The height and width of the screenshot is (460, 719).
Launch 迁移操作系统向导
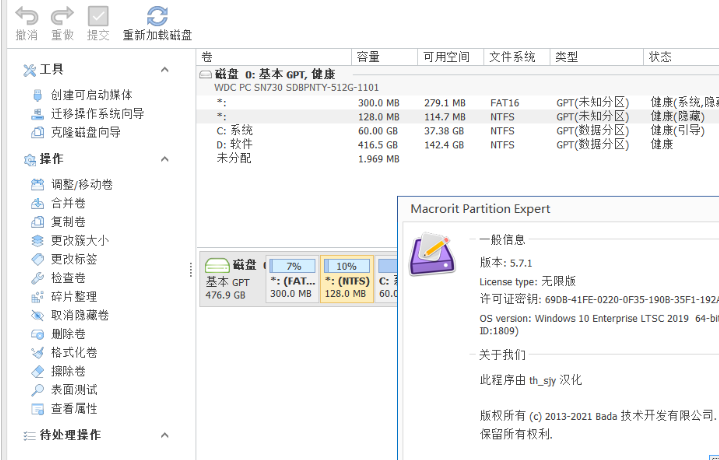(97, 114)
